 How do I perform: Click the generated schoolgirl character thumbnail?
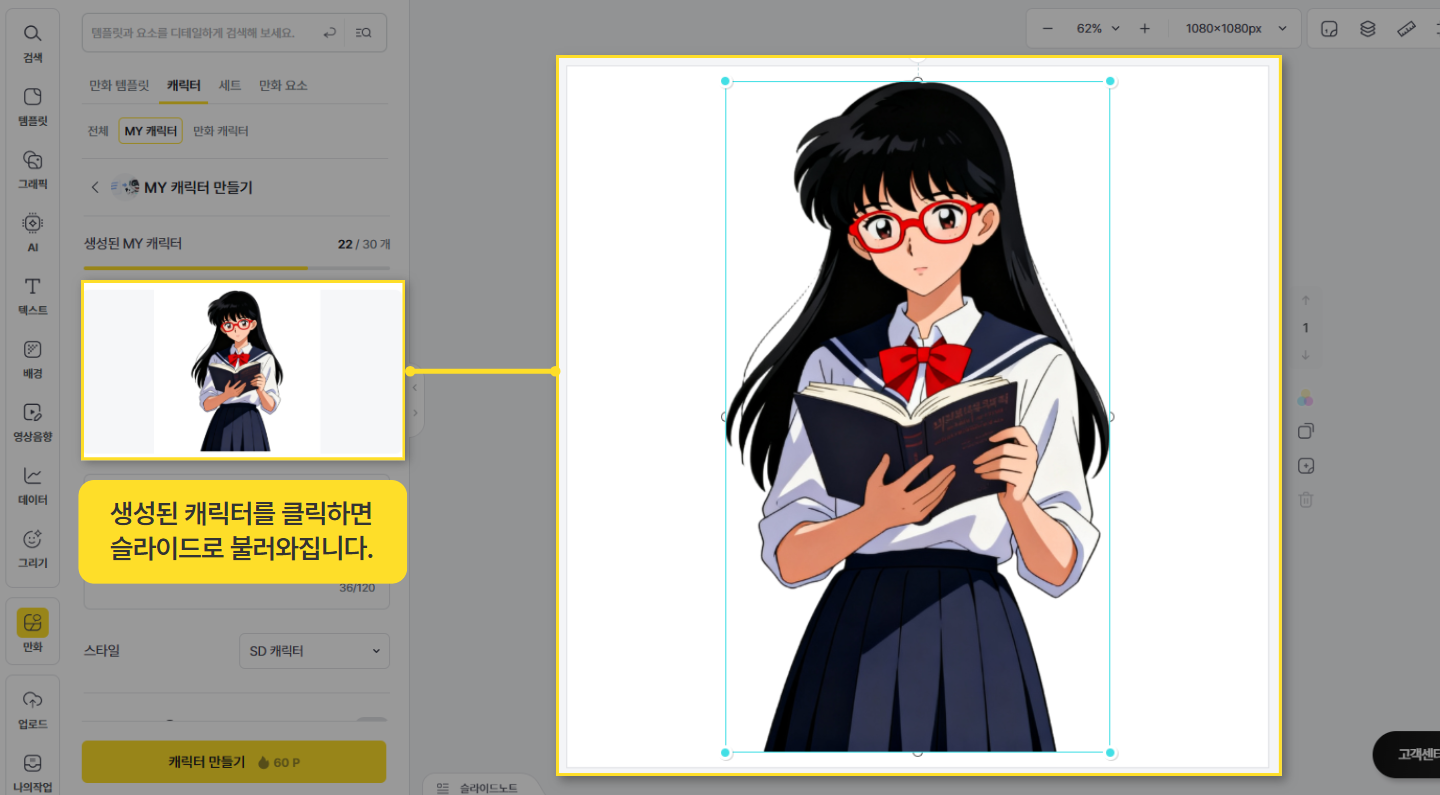(243, 370)
